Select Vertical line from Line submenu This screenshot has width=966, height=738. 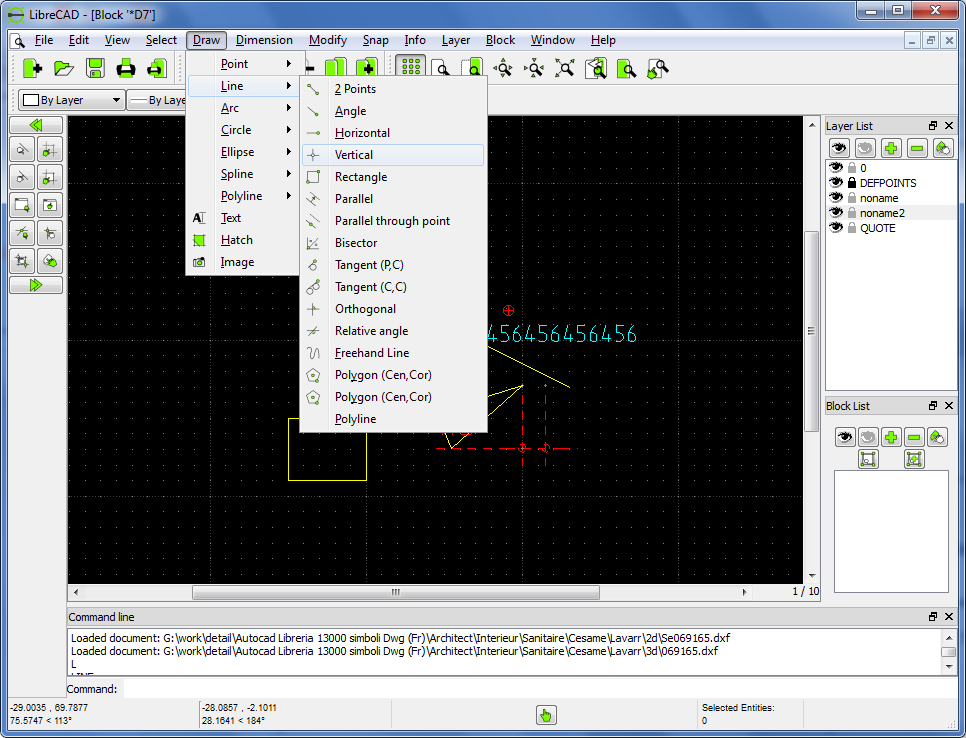[x=393, y=155]
